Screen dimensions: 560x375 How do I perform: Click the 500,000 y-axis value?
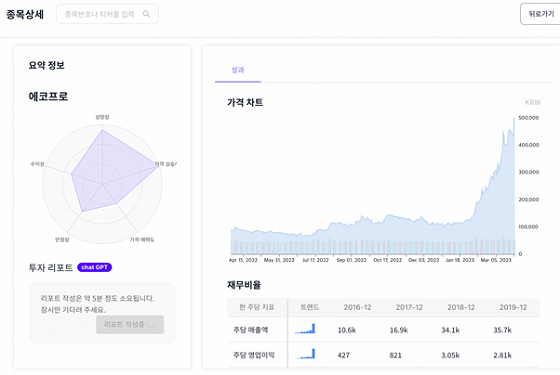point(529,118)
